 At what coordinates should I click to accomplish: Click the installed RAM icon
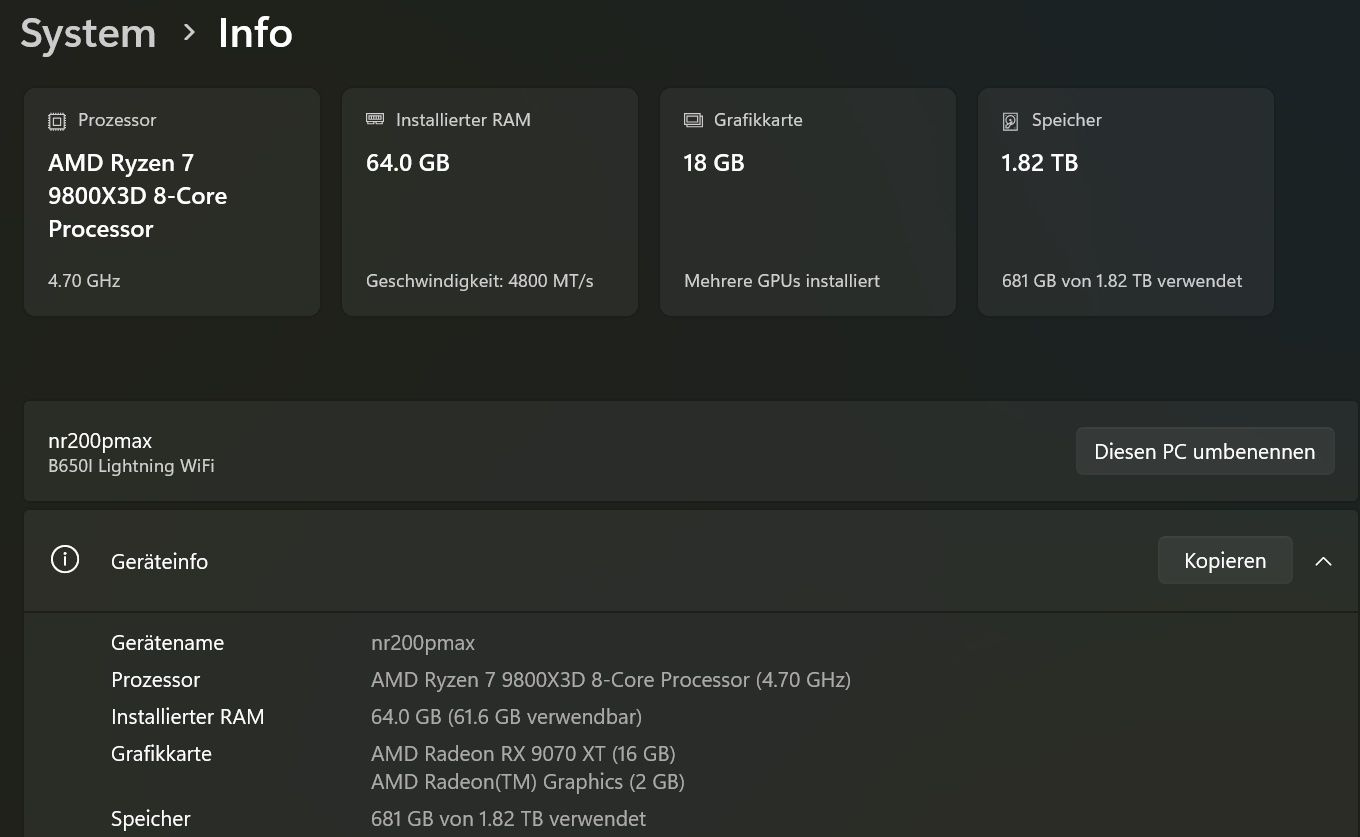[x=375, y=119]
